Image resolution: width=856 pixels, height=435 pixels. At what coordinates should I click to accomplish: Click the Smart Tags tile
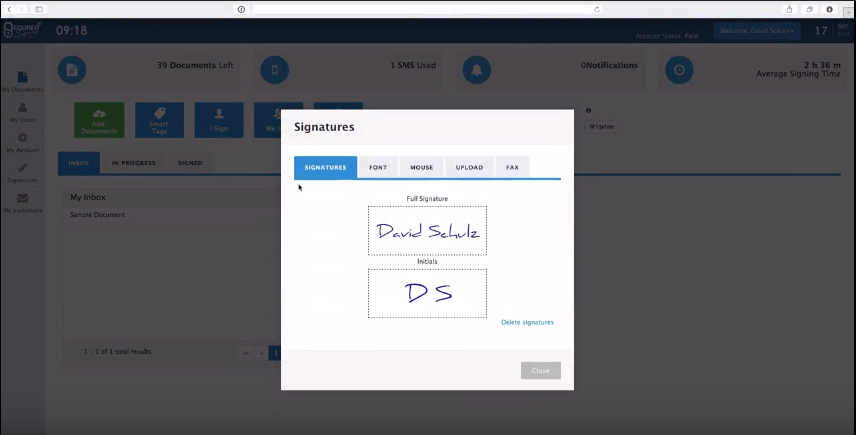click(x=159, y=120)
